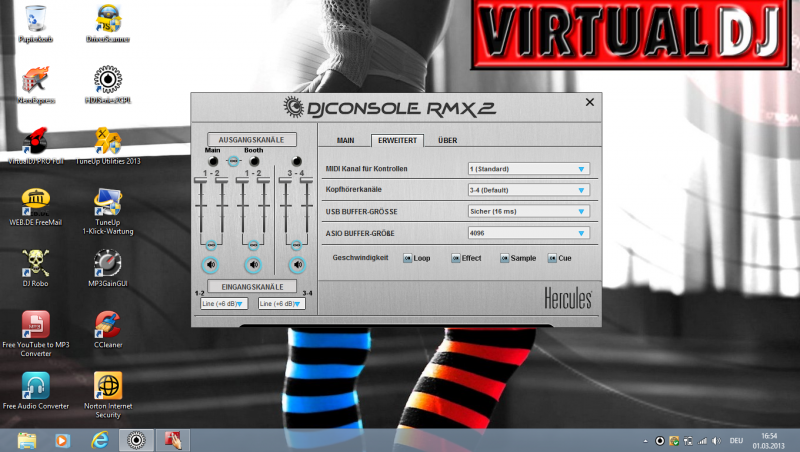
Task: Open WEB.DE FreeMail desktop icon
Action: (35, 207)
